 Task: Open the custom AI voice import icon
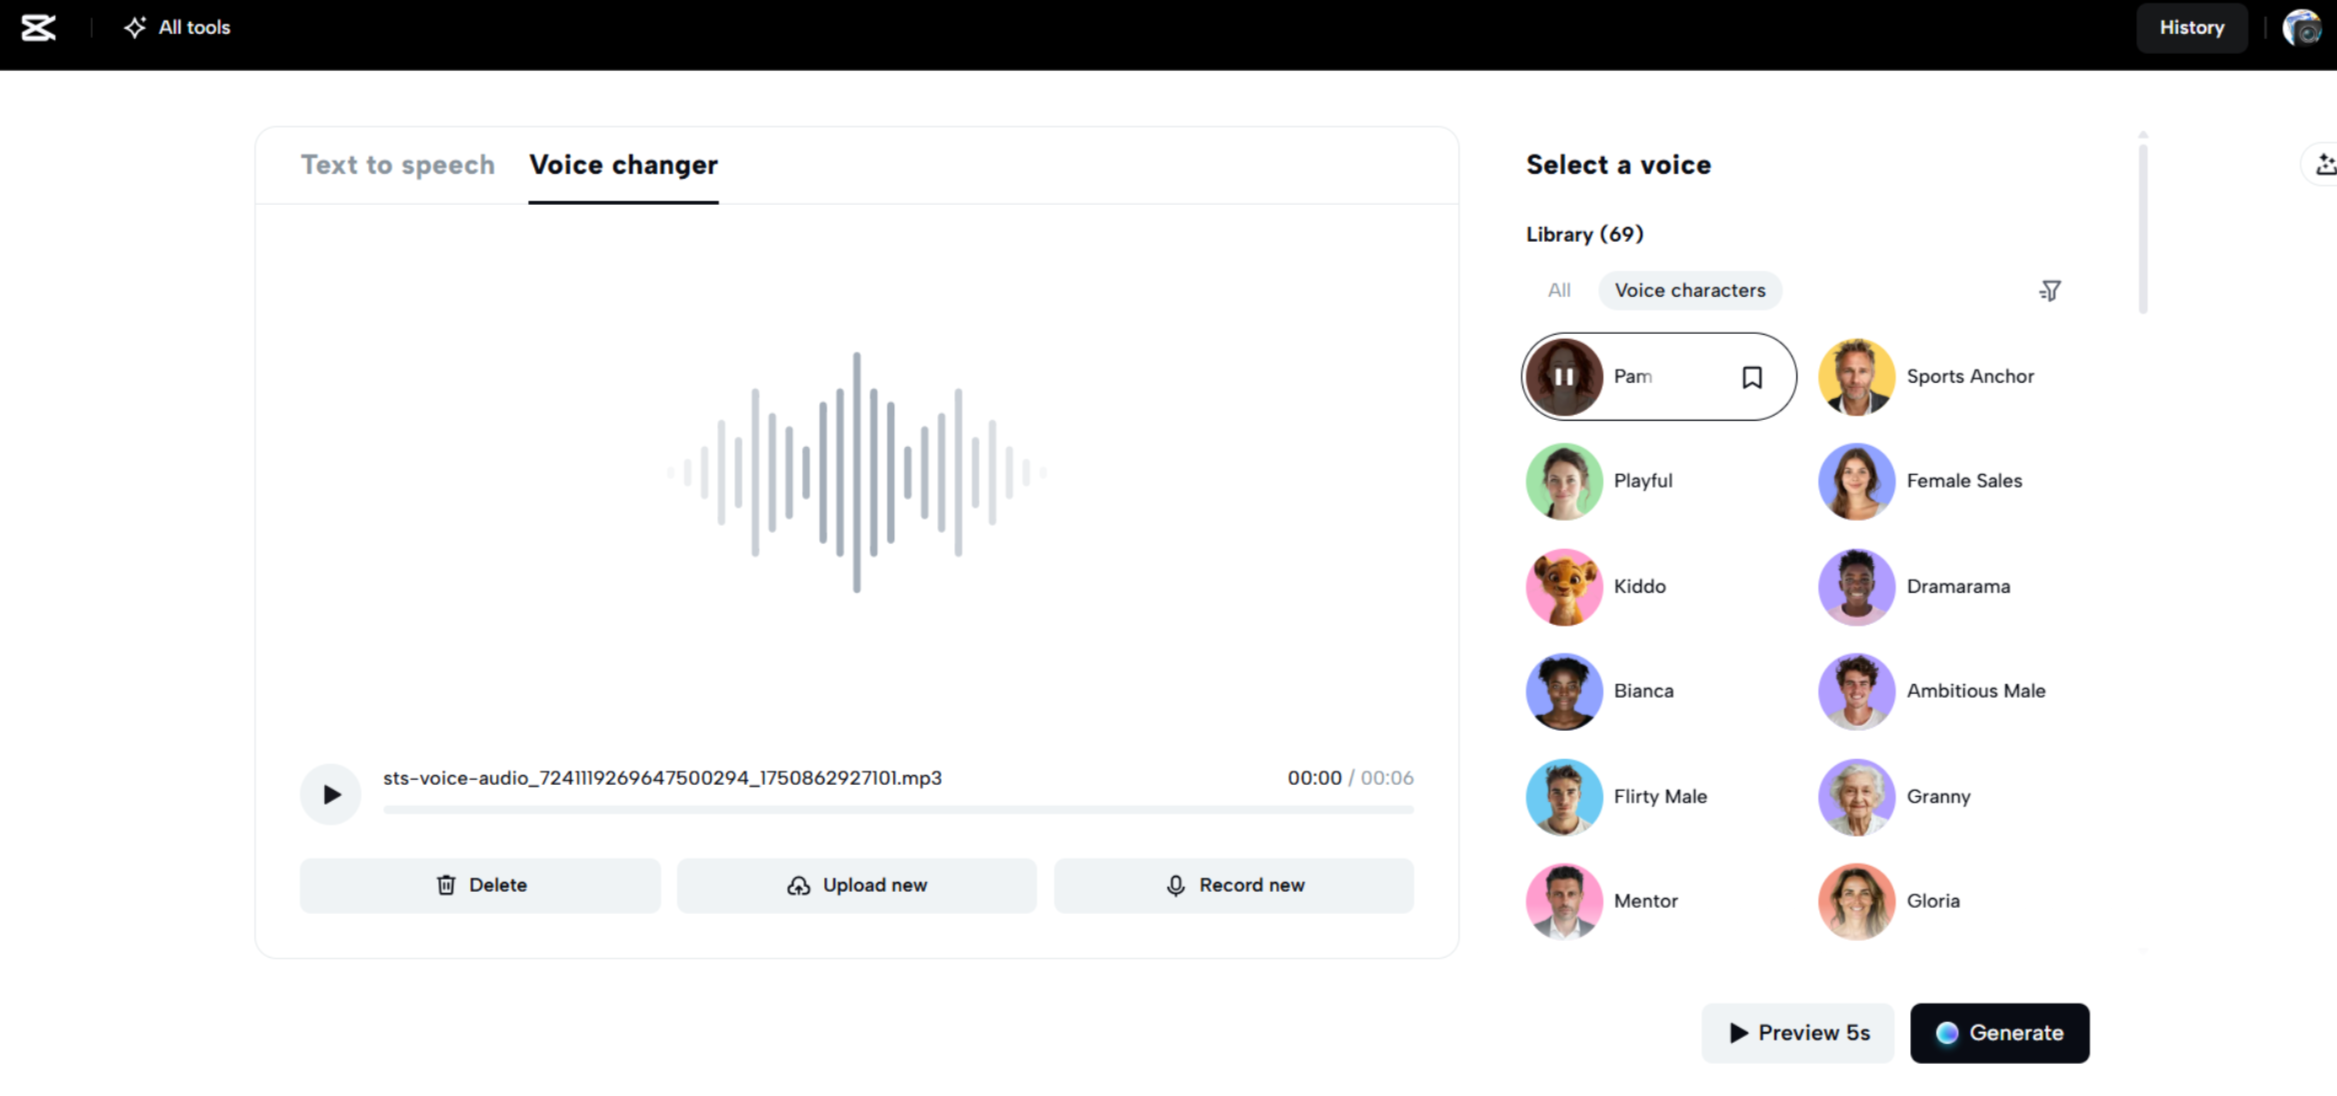coord(2325,163)
